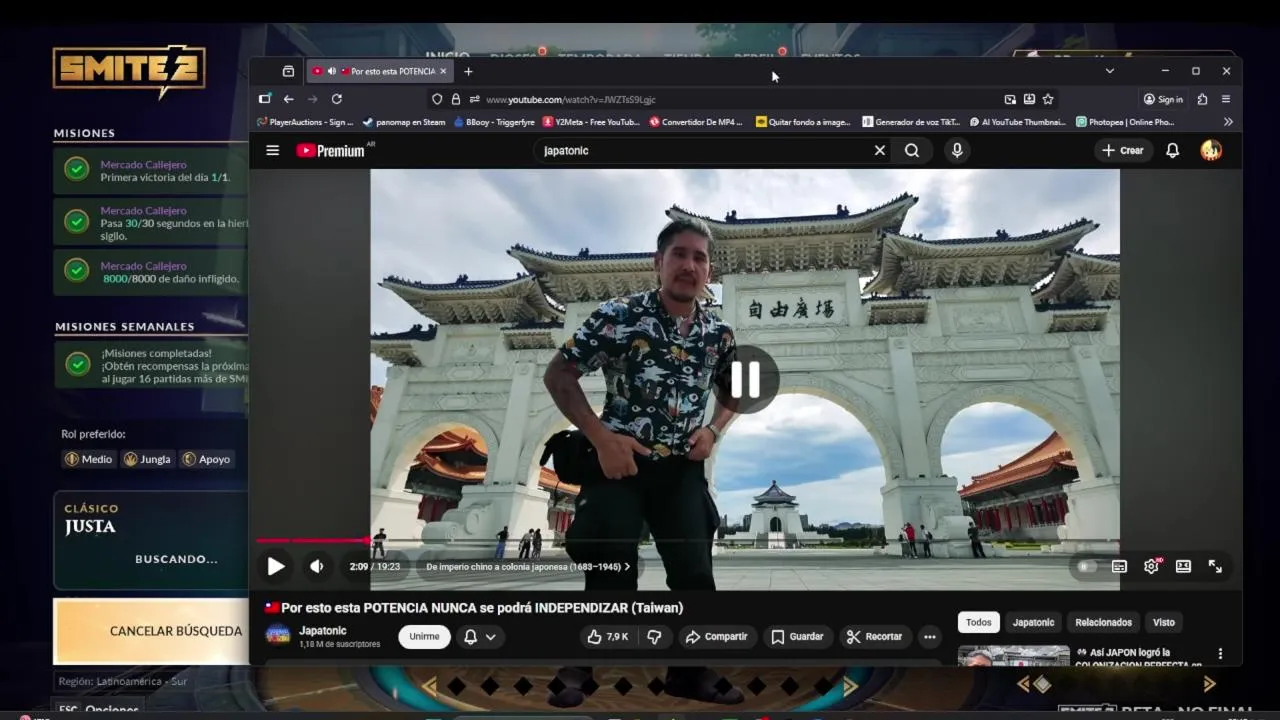Open more actions ellipsis under video
The image size is (1280, 720).
click(x=929, y=637)
